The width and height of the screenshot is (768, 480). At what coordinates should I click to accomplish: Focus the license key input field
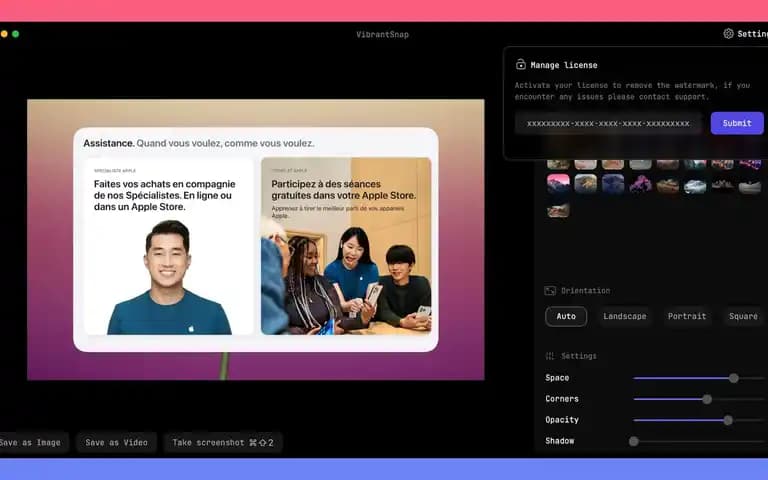point(608,123)
